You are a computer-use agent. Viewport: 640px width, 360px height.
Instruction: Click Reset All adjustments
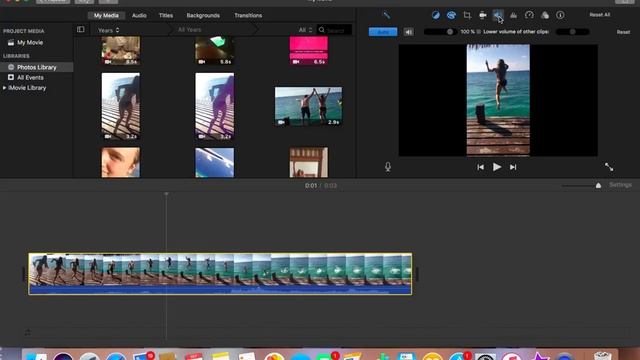click(x=600, y=15)
